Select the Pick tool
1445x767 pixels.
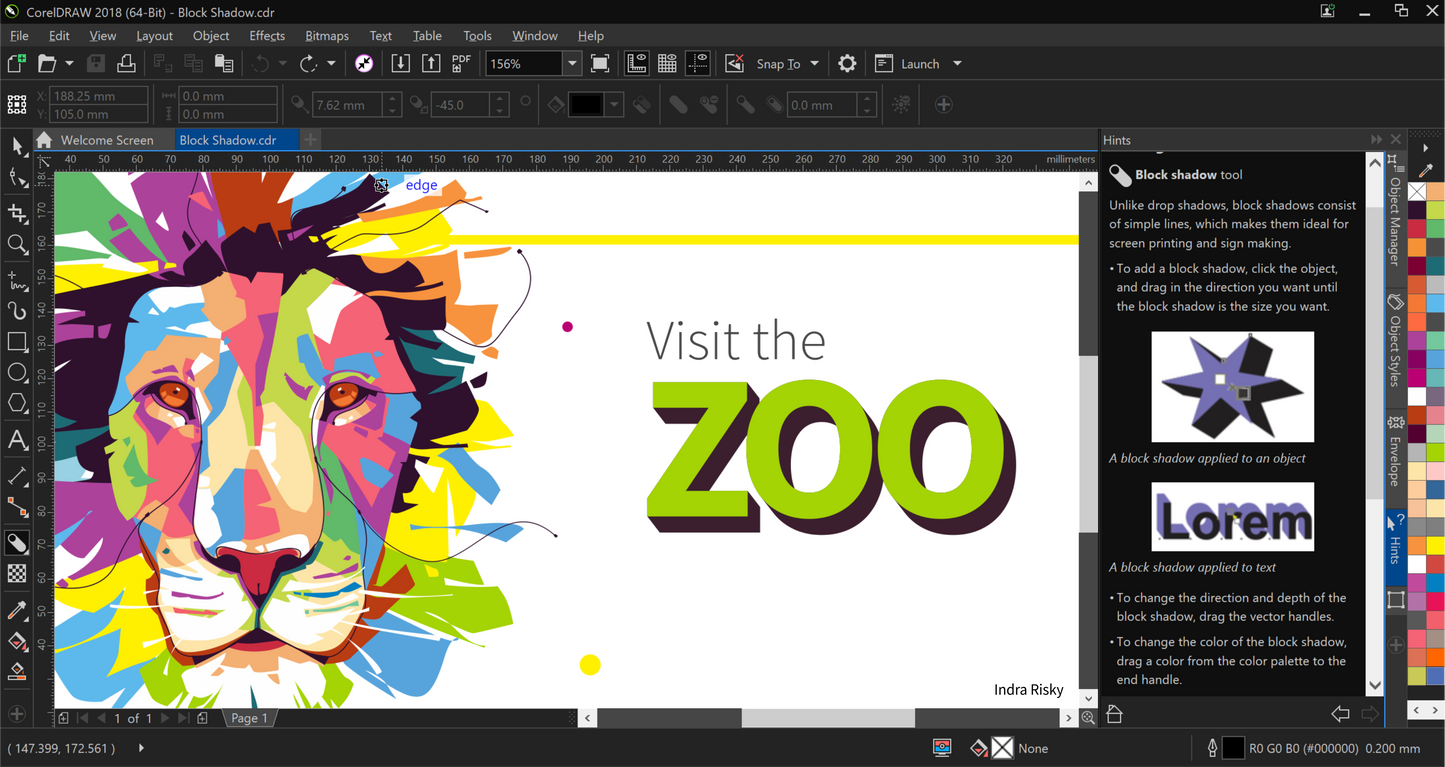tap(17, 146)
